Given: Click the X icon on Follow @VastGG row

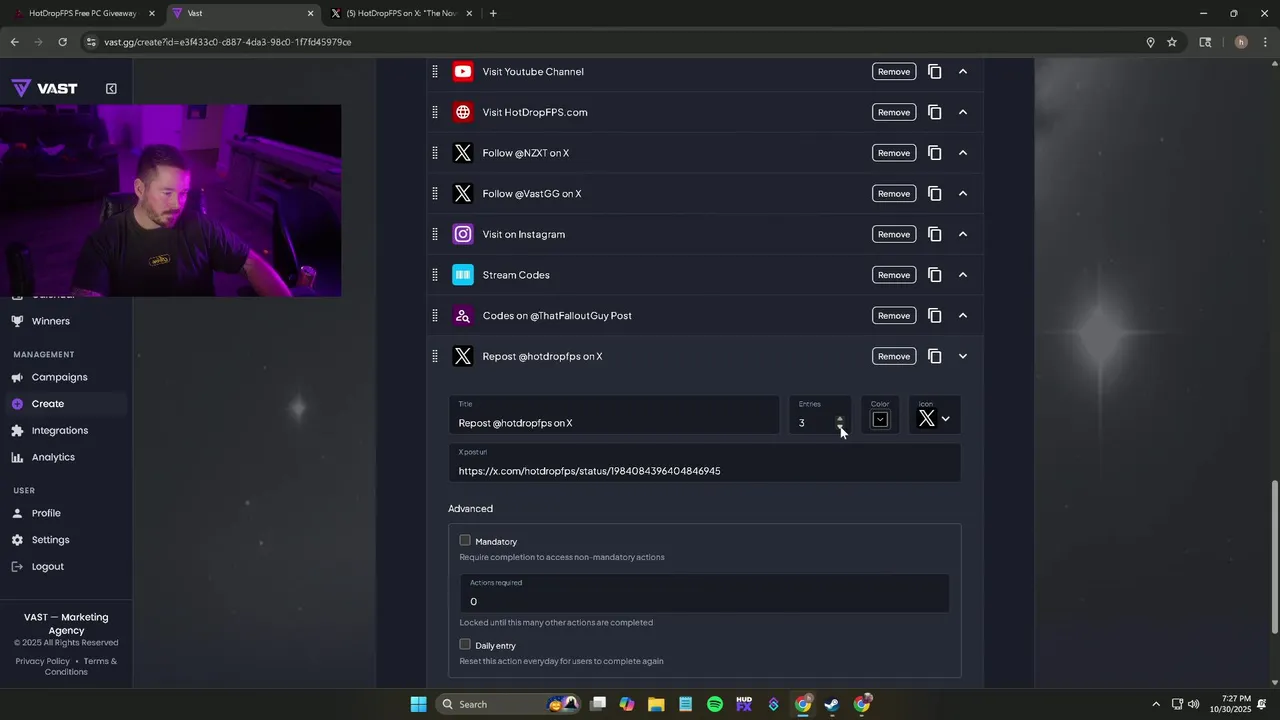Looking at the screenshot, I should point(462,194).
